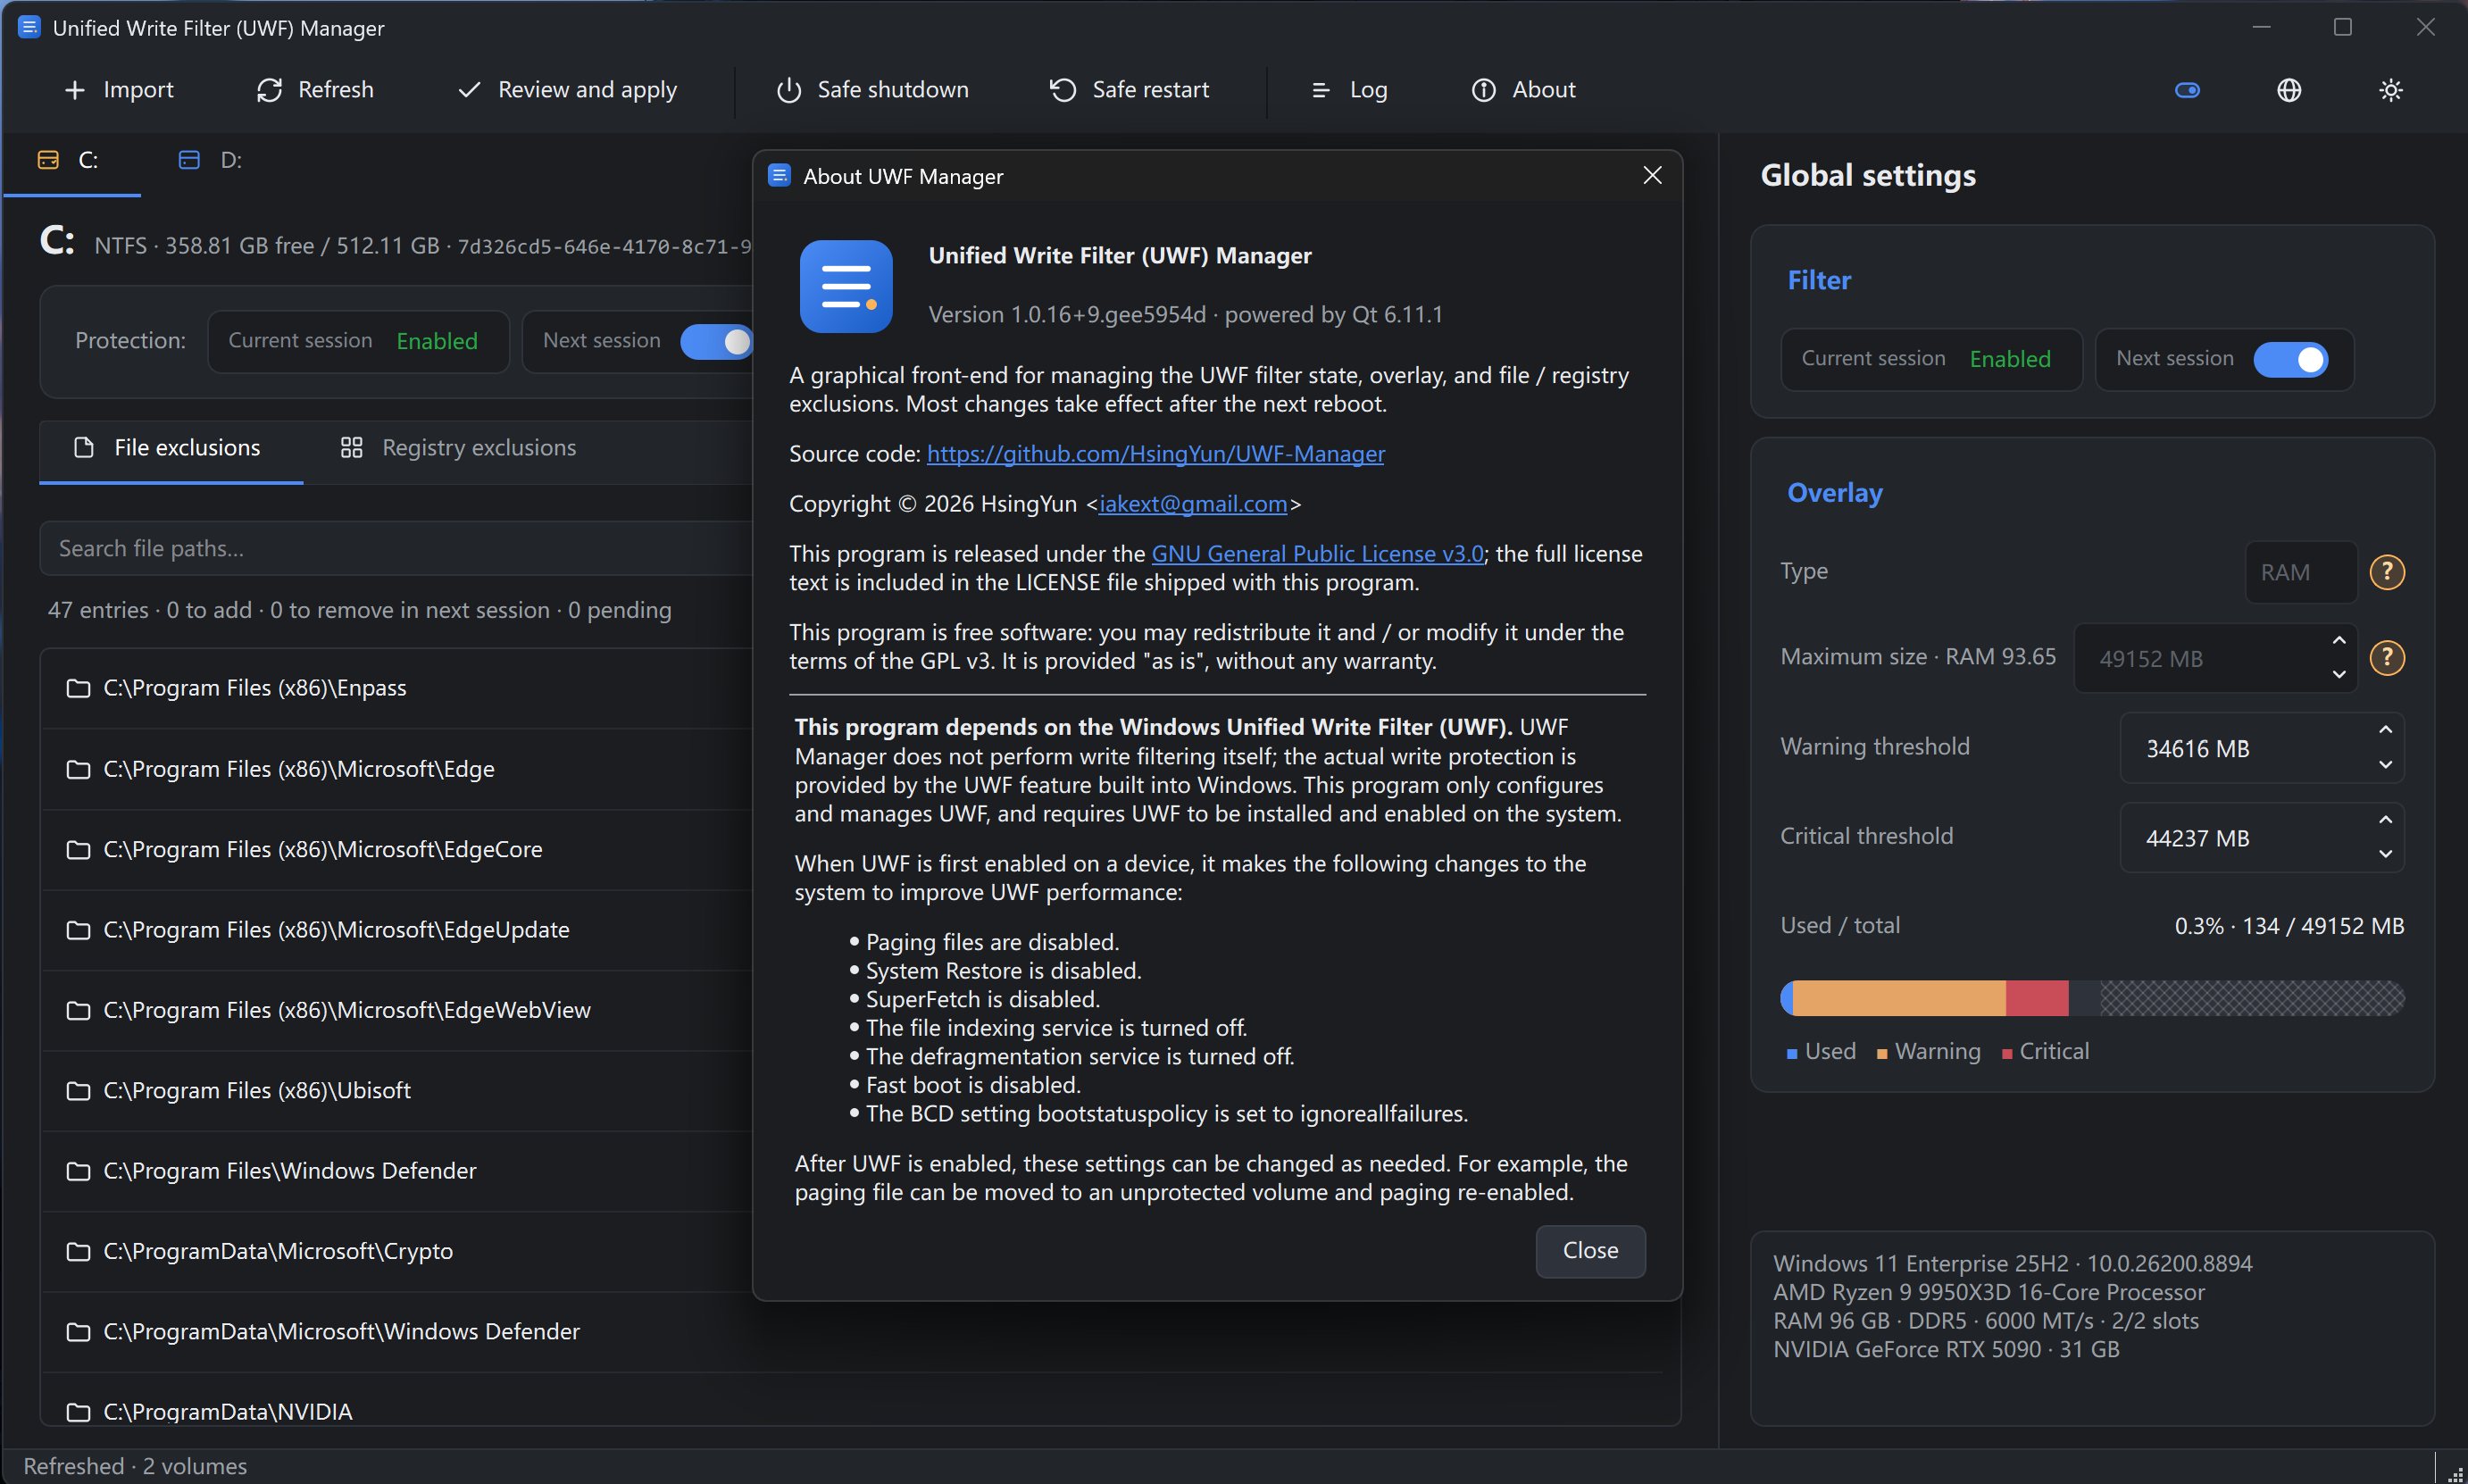Open the Log toolbar item
2468x1484 pixels.
pyautogui.click(x=1348, y=90)
